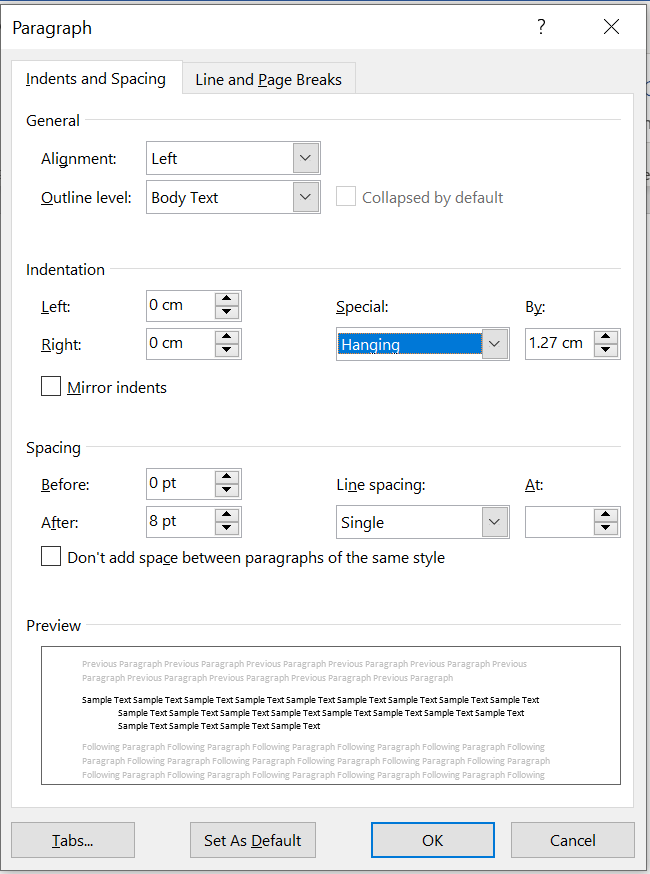Select the Indents and Spacing tab
This screenshot has height=874, width=650.
(x=97, y=77)
